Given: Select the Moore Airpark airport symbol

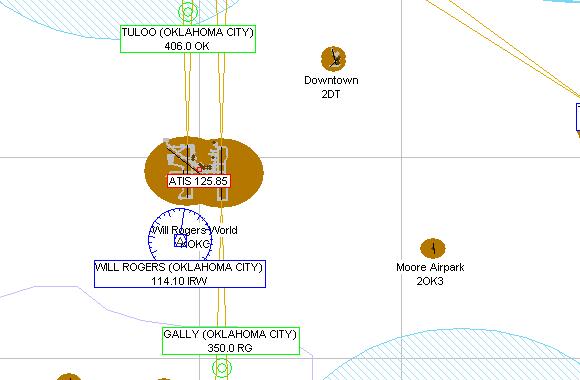Looking at the screenshot, I should click(433, 248).
